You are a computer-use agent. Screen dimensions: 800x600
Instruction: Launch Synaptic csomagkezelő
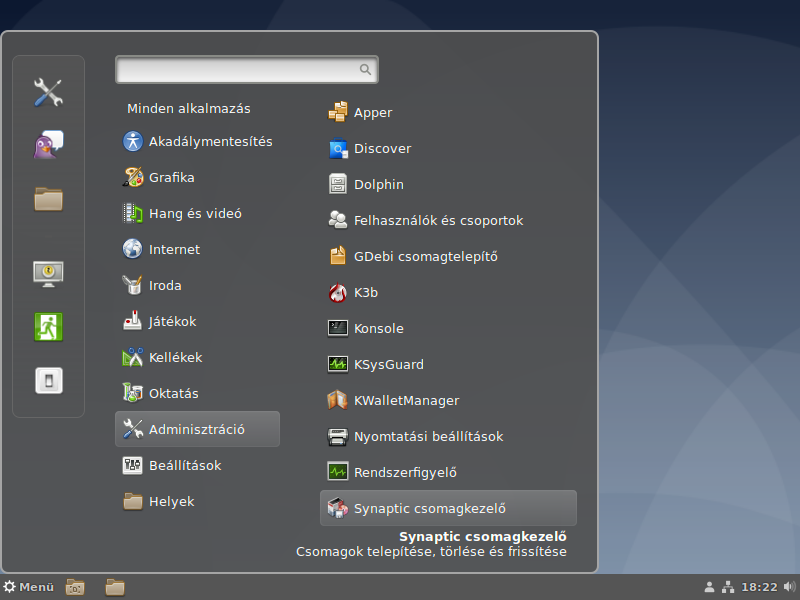(448, 508)
